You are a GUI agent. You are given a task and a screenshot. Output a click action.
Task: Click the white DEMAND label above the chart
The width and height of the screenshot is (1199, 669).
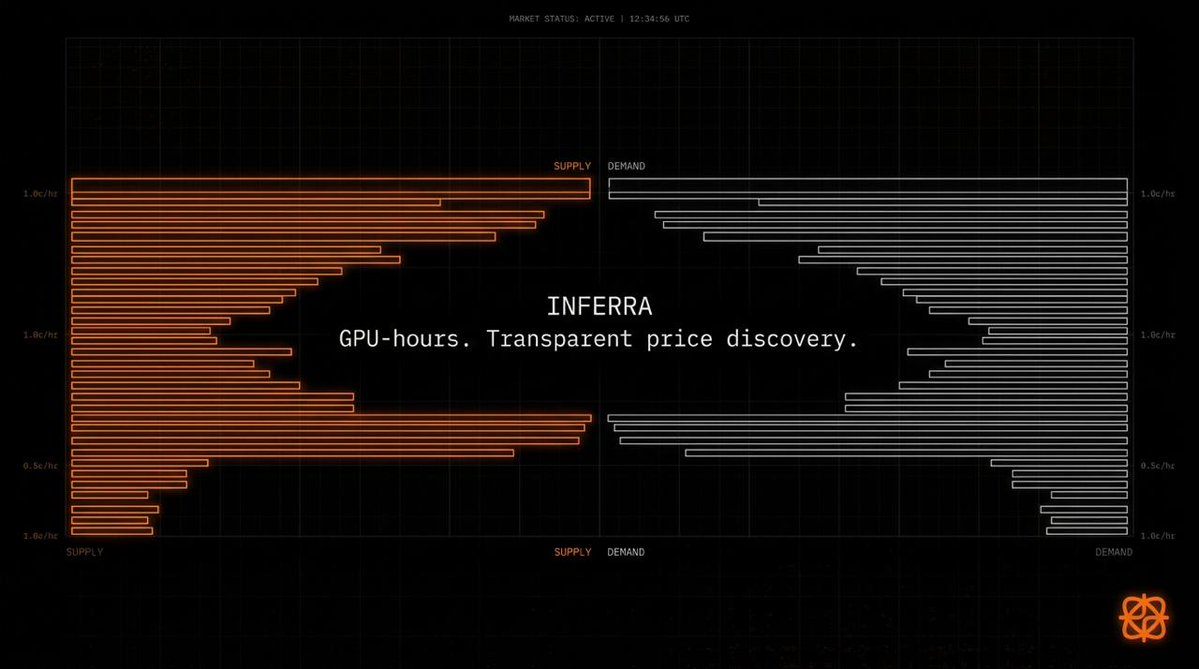tap(626, 166)
